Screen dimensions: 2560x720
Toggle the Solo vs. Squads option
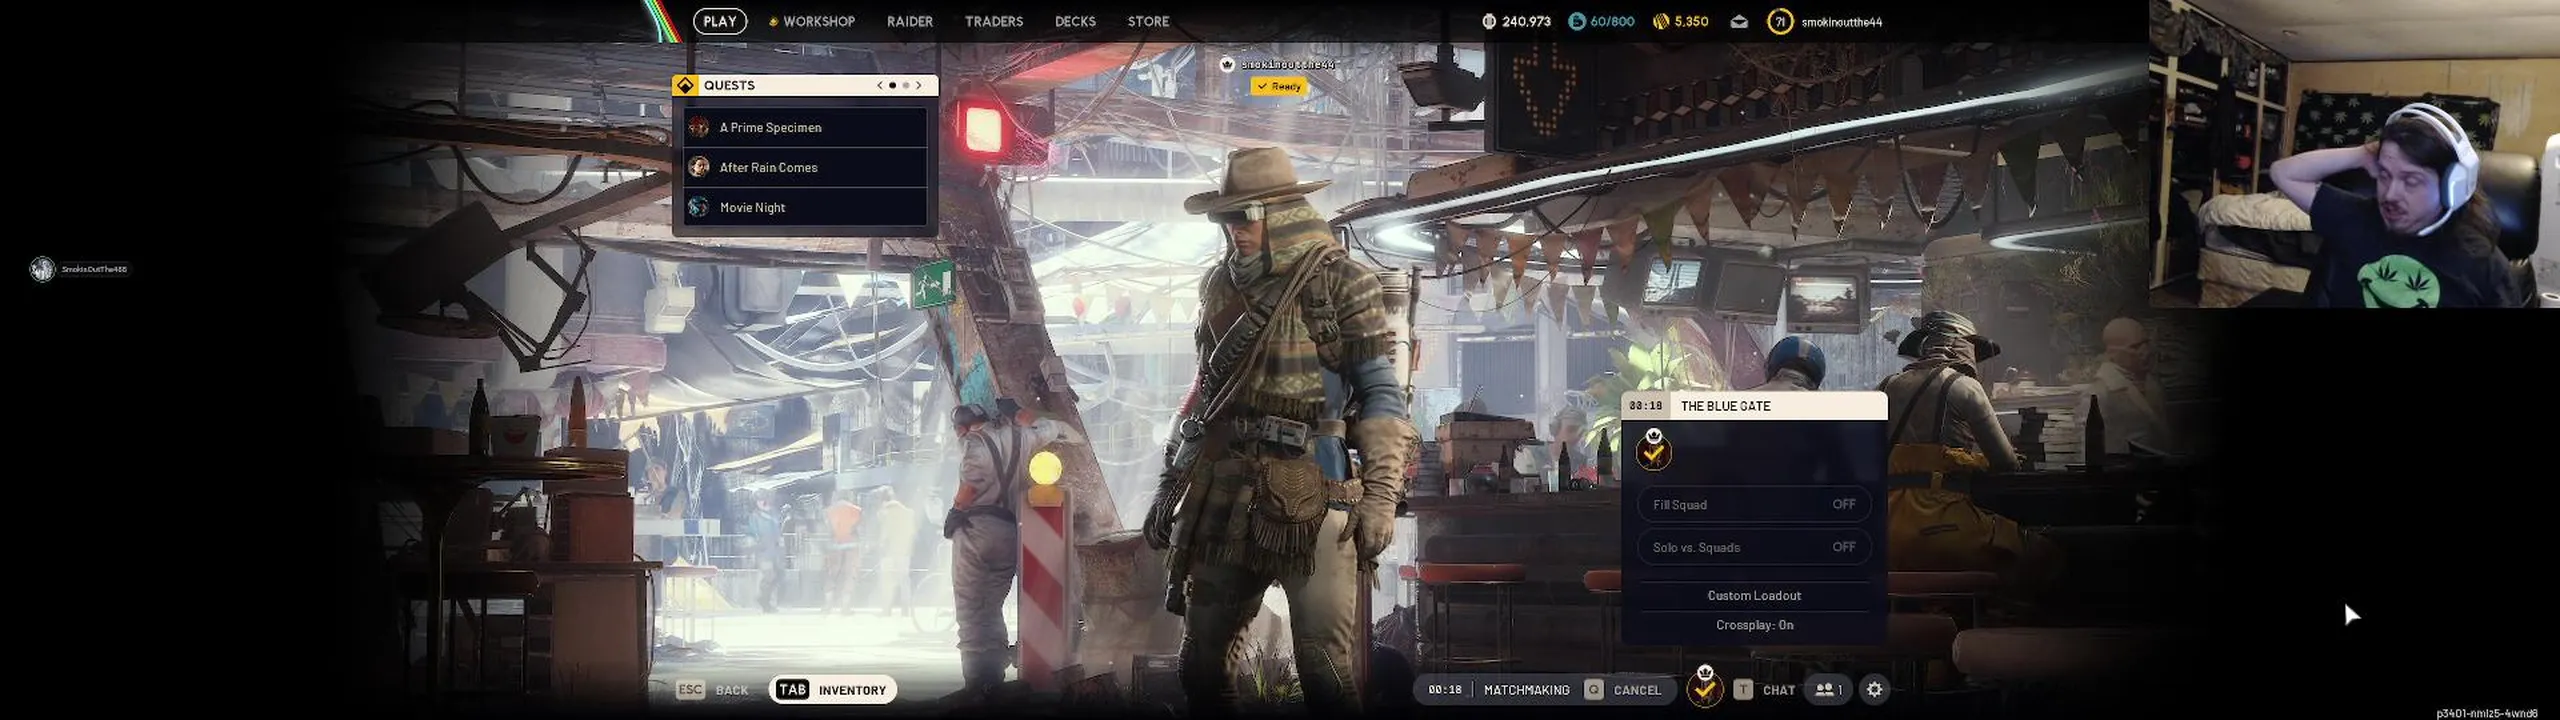tap(1754, 547)
